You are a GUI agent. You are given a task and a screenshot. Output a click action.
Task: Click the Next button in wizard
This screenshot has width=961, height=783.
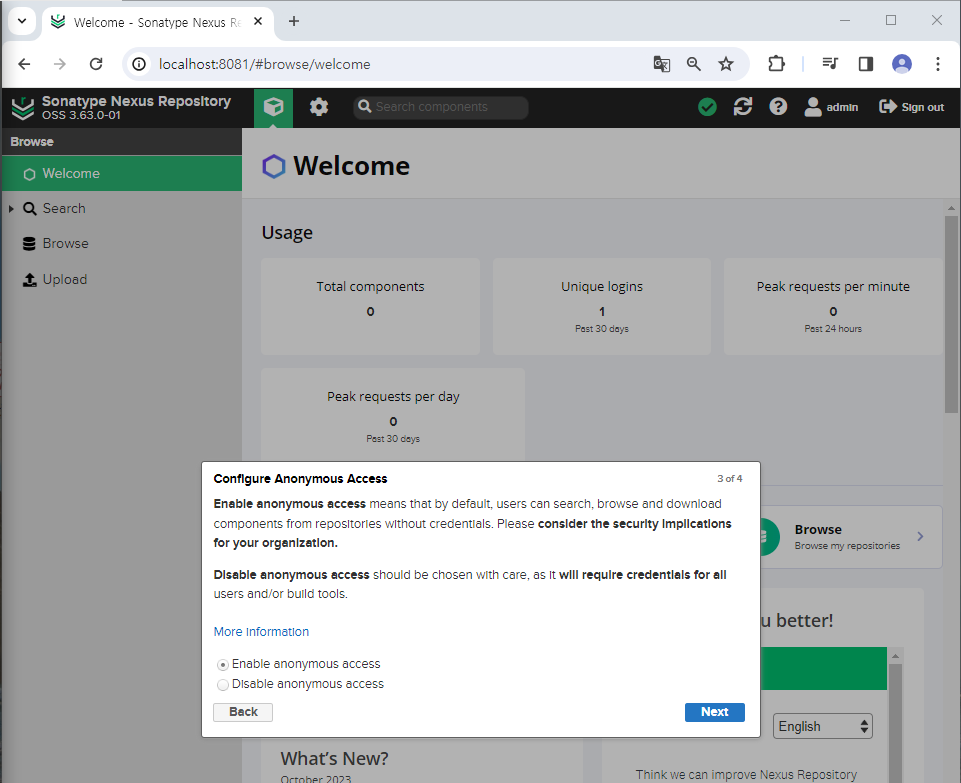tap(715, 712)
